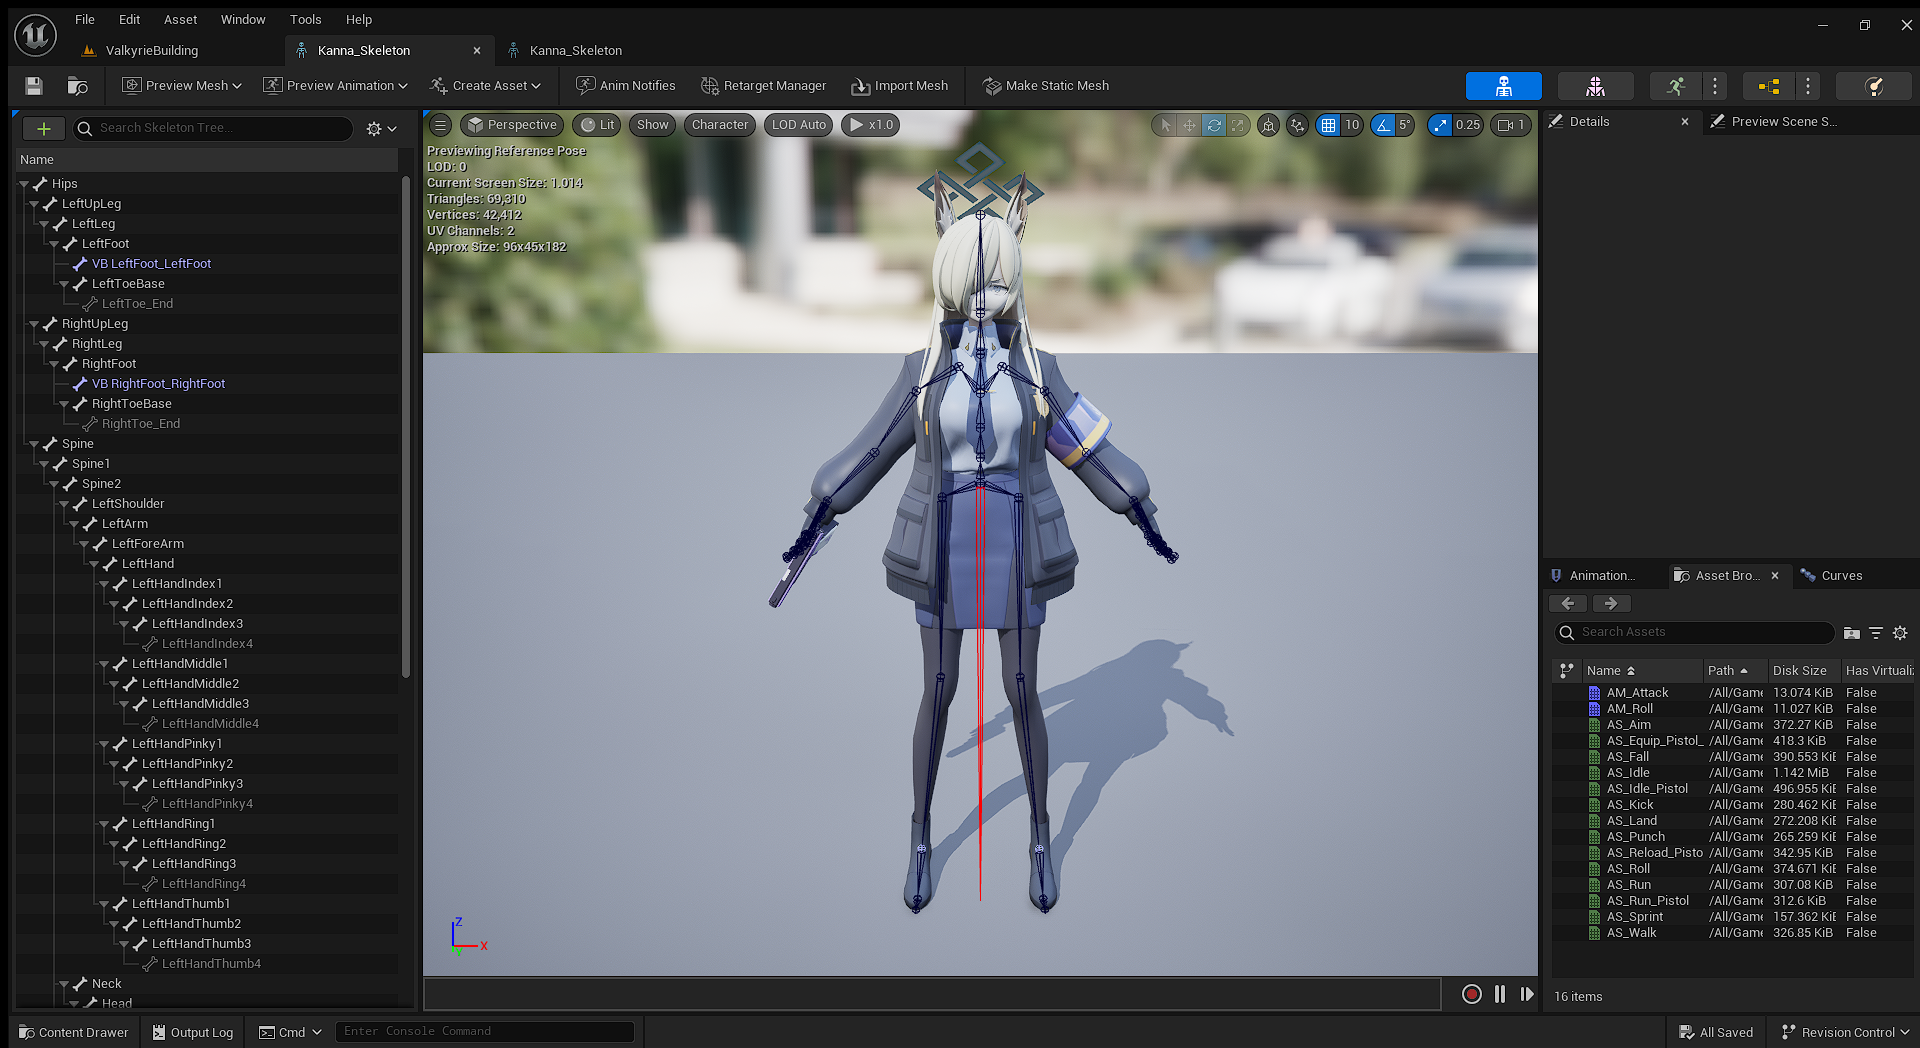Switch to the Preview Scene Settings tab

[1784, 121]
